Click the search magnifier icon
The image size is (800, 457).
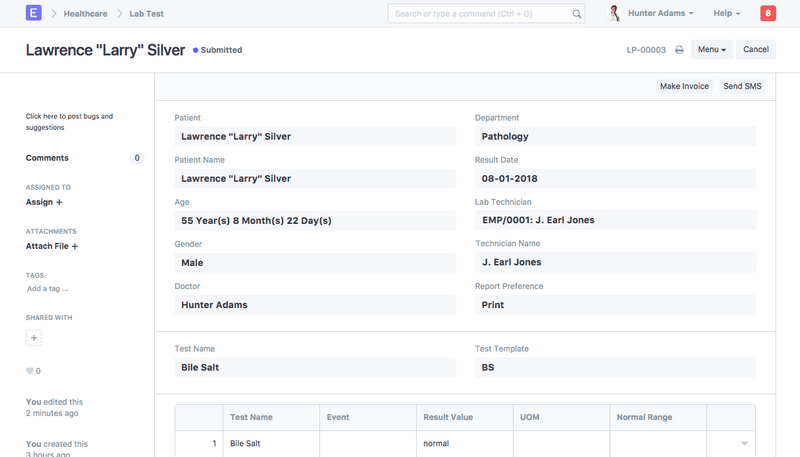577,15
